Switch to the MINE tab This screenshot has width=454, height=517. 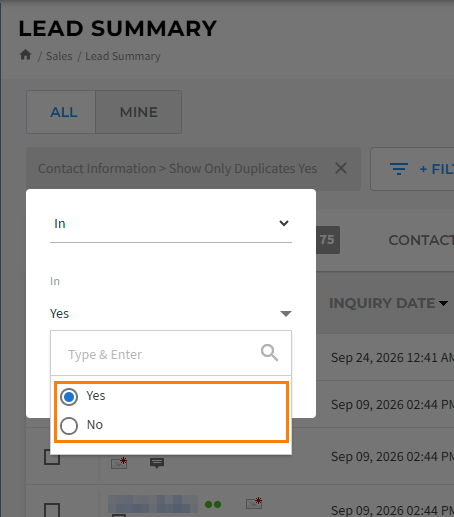coord(139,112)
